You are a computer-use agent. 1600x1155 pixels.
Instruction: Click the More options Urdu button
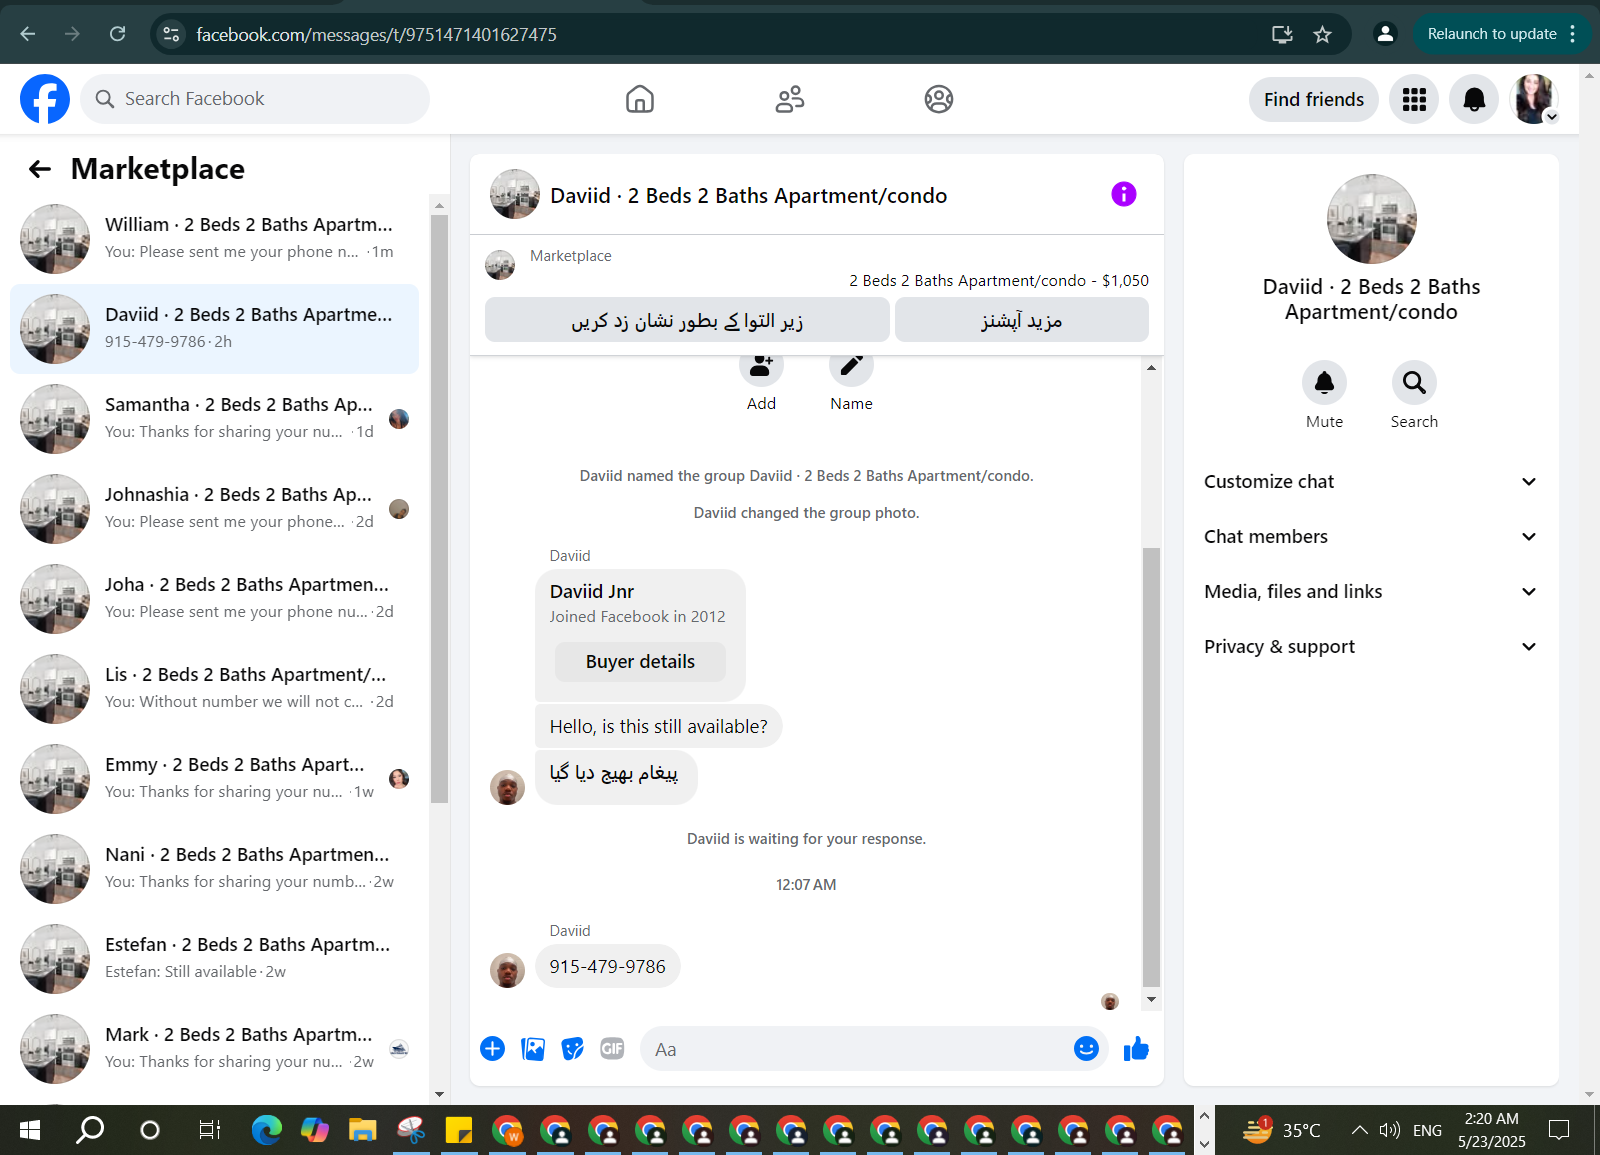point(1021,320)
